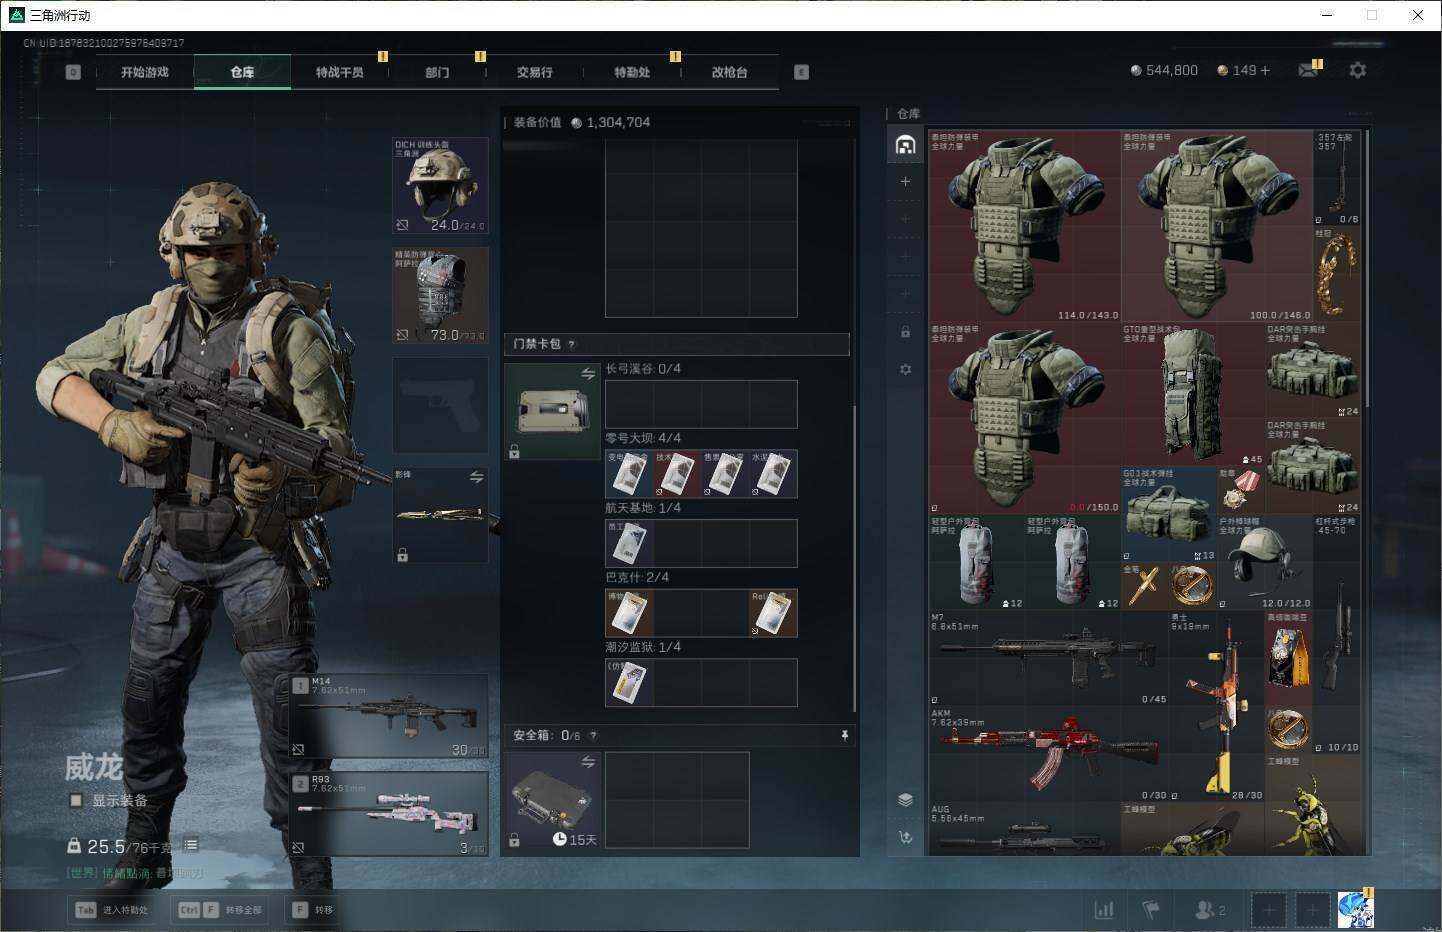Image resolution: width=1442 pixels, height=932 pixels.
Task: Click the 149 premium currency coin
Action: point(1222,70)
